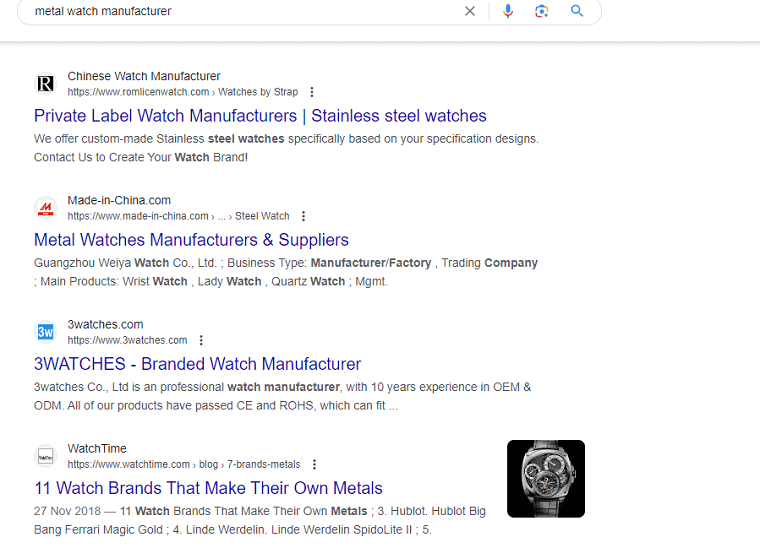The height and width of the screenshot is (559, 760).
Task: Start voice search with the microphone icon
Action: 507,11
